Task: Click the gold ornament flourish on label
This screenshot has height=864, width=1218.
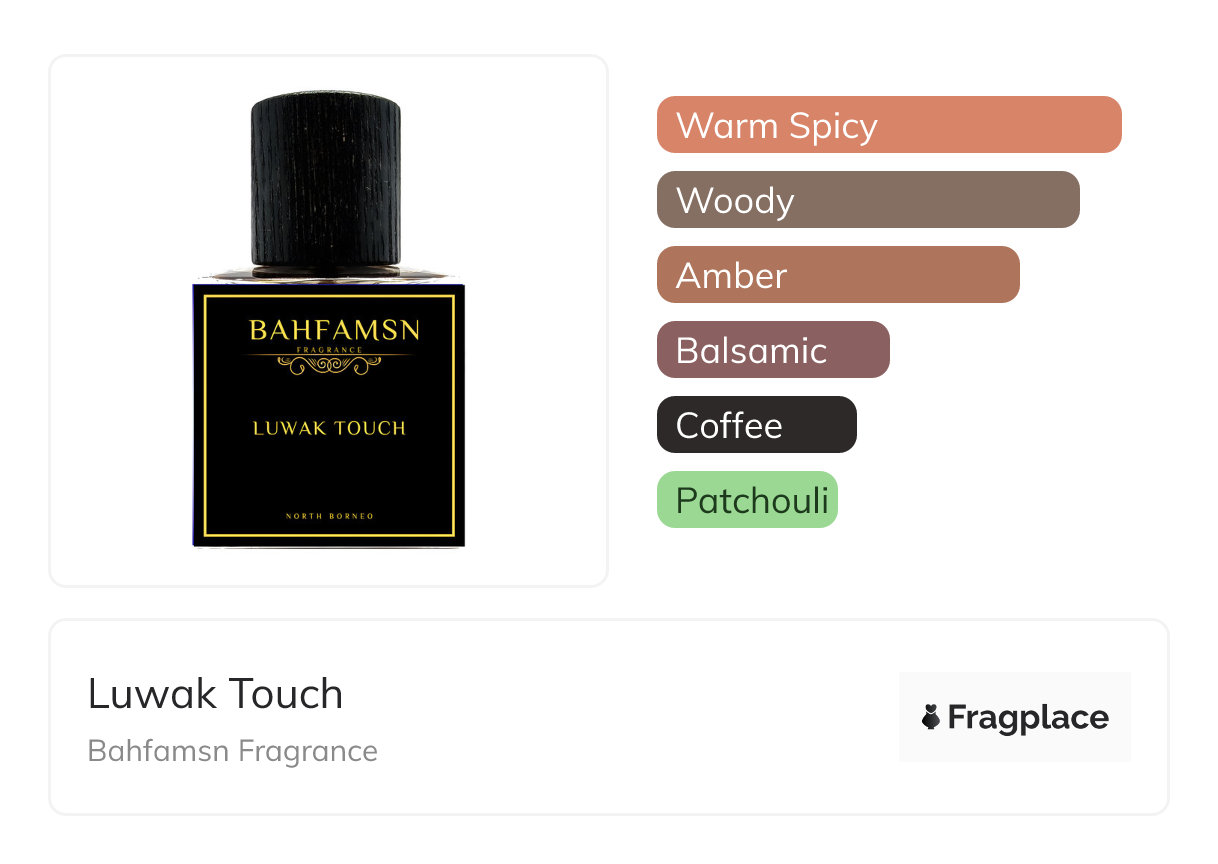Action: pyautogui.click(x=329, y=365)
